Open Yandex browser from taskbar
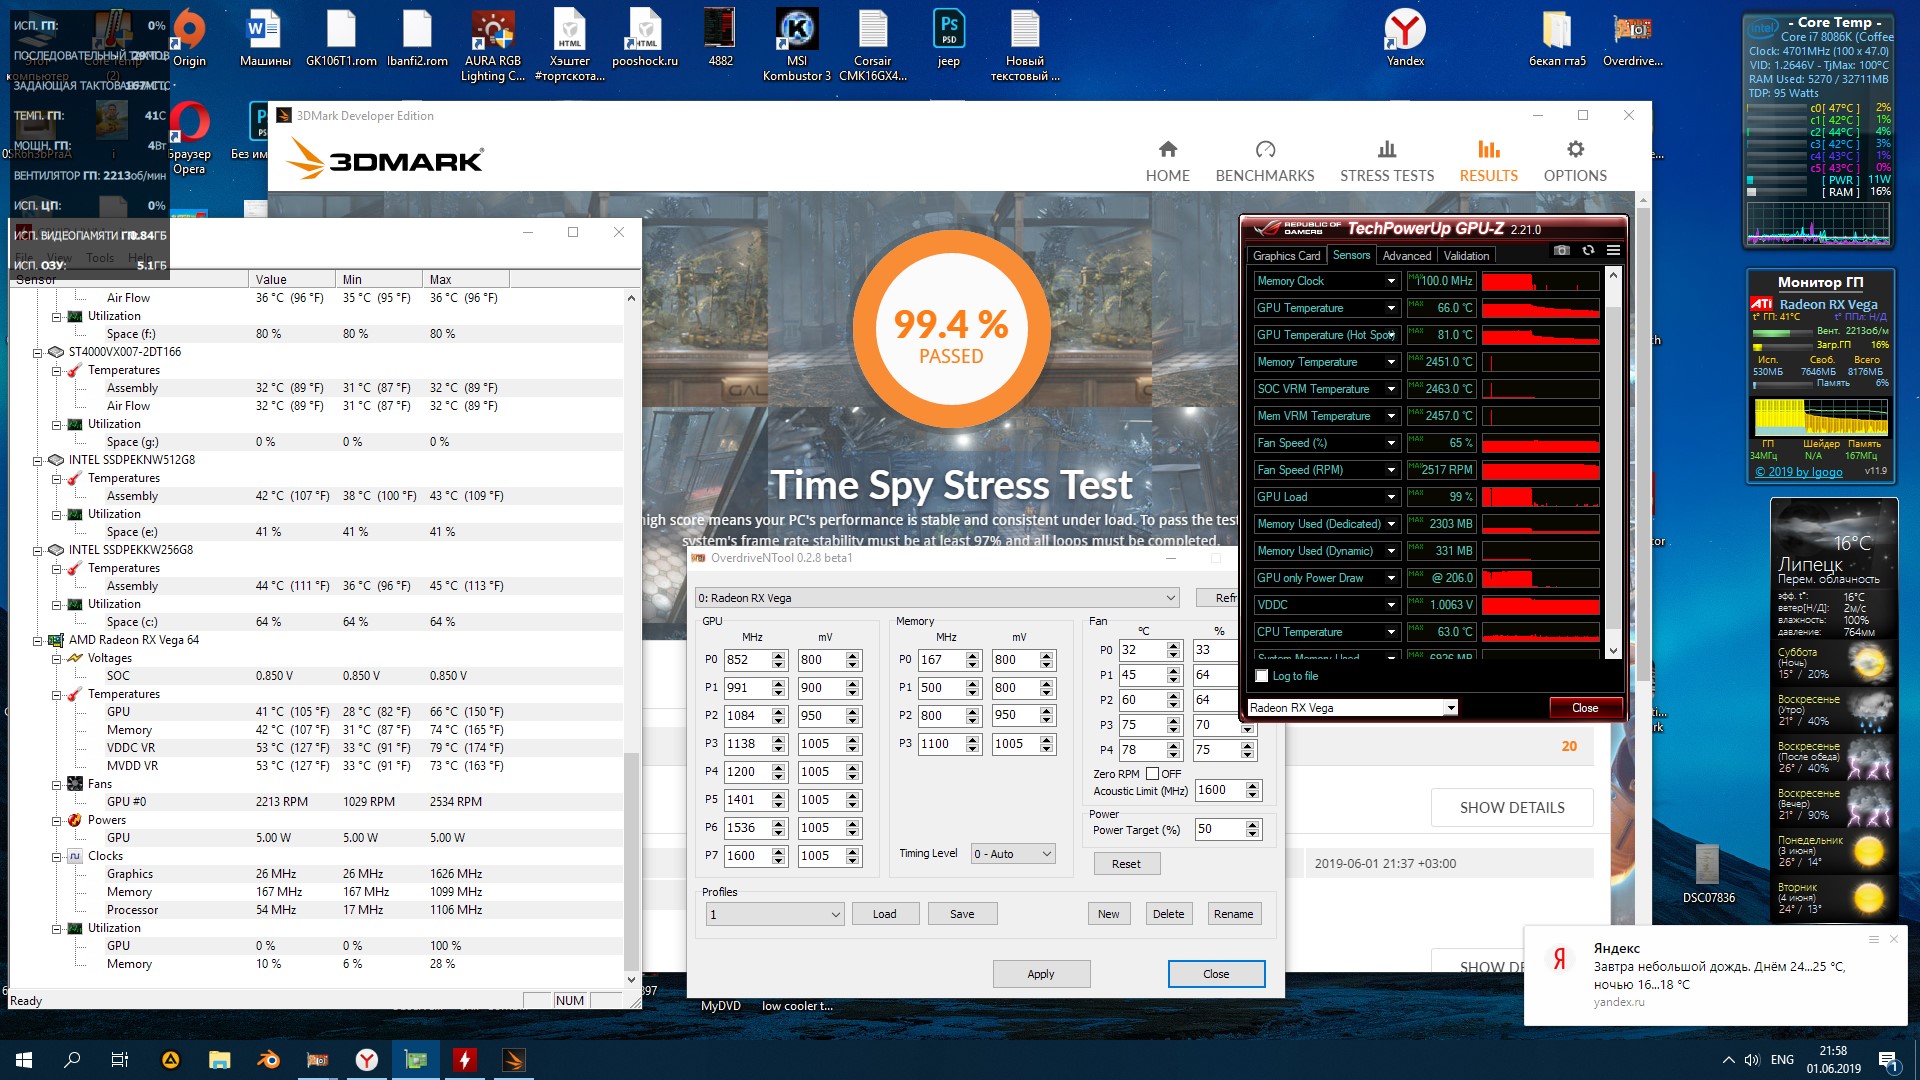The height and width of the screenshot is (1080, 1920). tap(367, 1060)
